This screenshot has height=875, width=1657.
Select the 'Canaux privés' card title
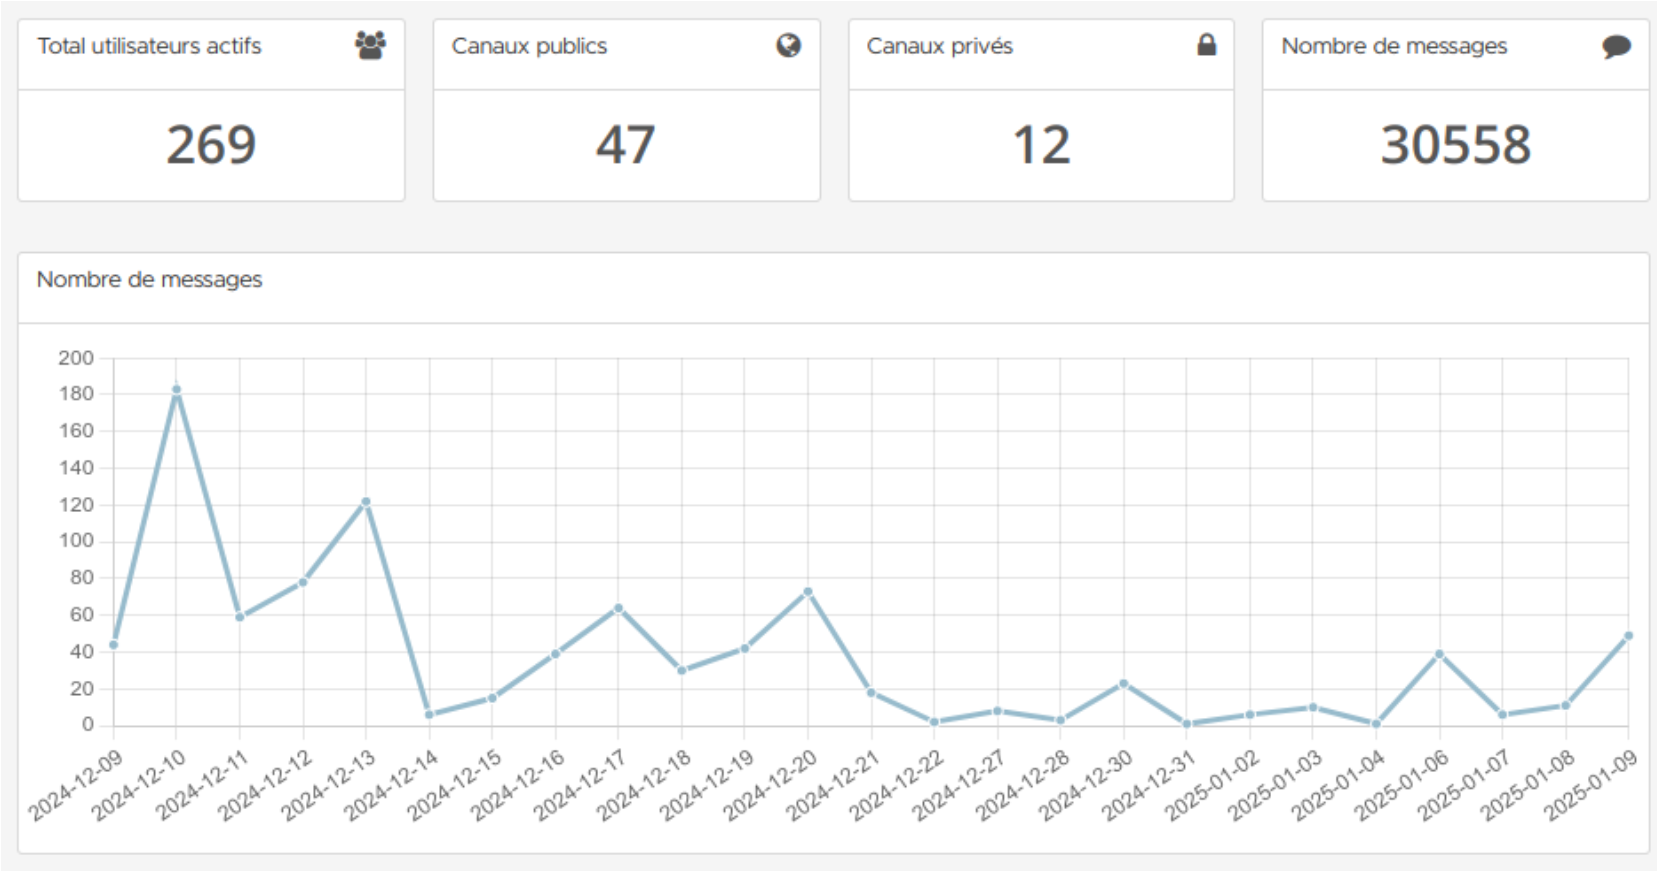(x=939, y=46)
